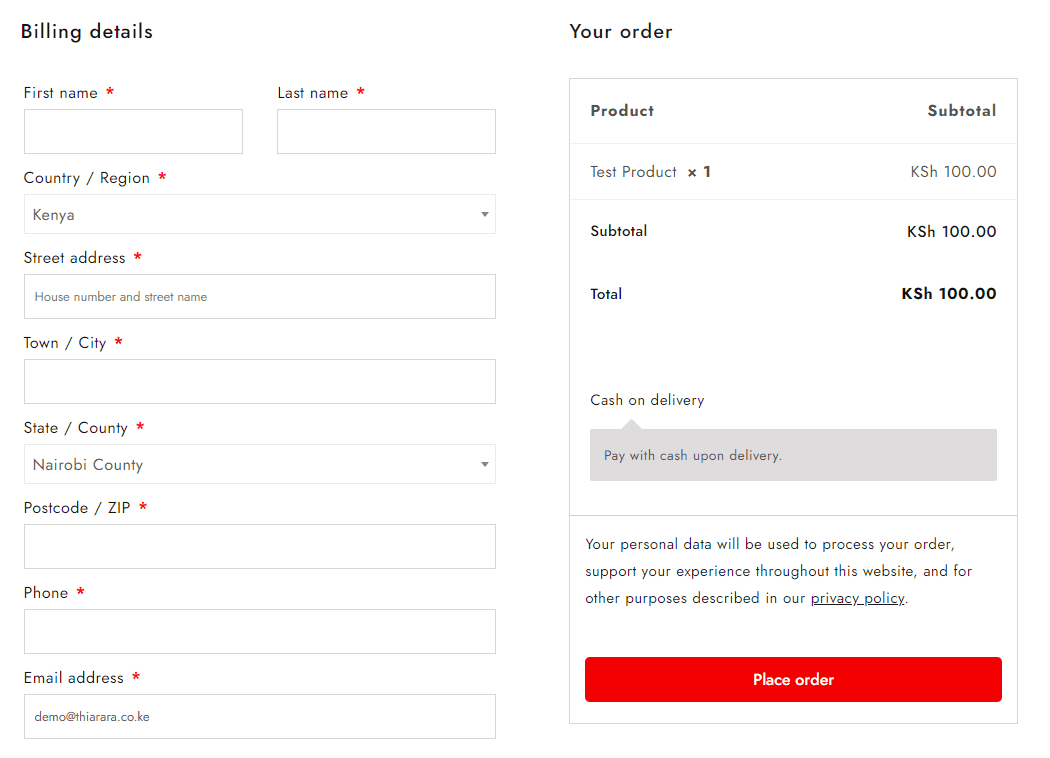This screenshot has width=1050, height=758.
Task: Open the privacy policy link
Action: (x=857, y=598)
